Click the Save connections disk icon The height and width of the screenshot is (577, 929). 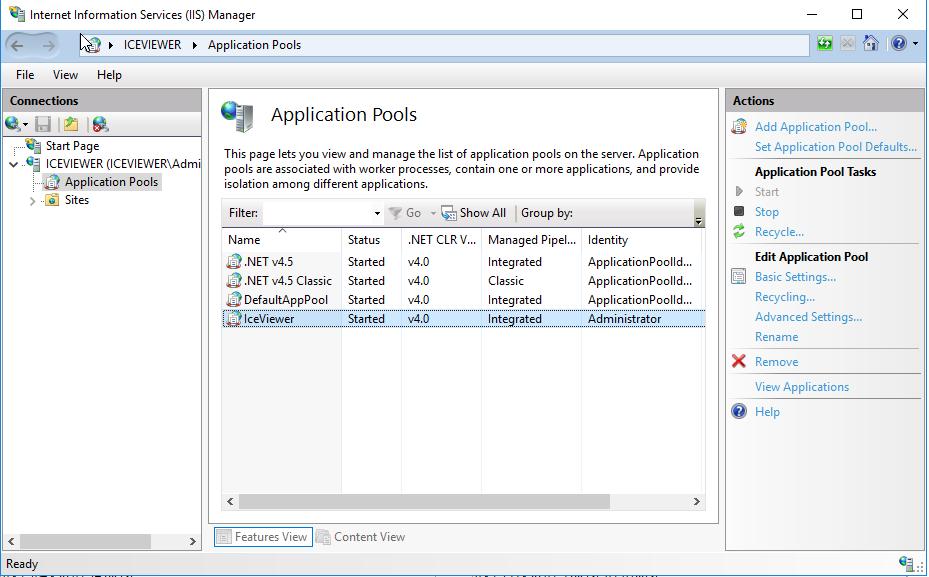(x=43, y=124)
